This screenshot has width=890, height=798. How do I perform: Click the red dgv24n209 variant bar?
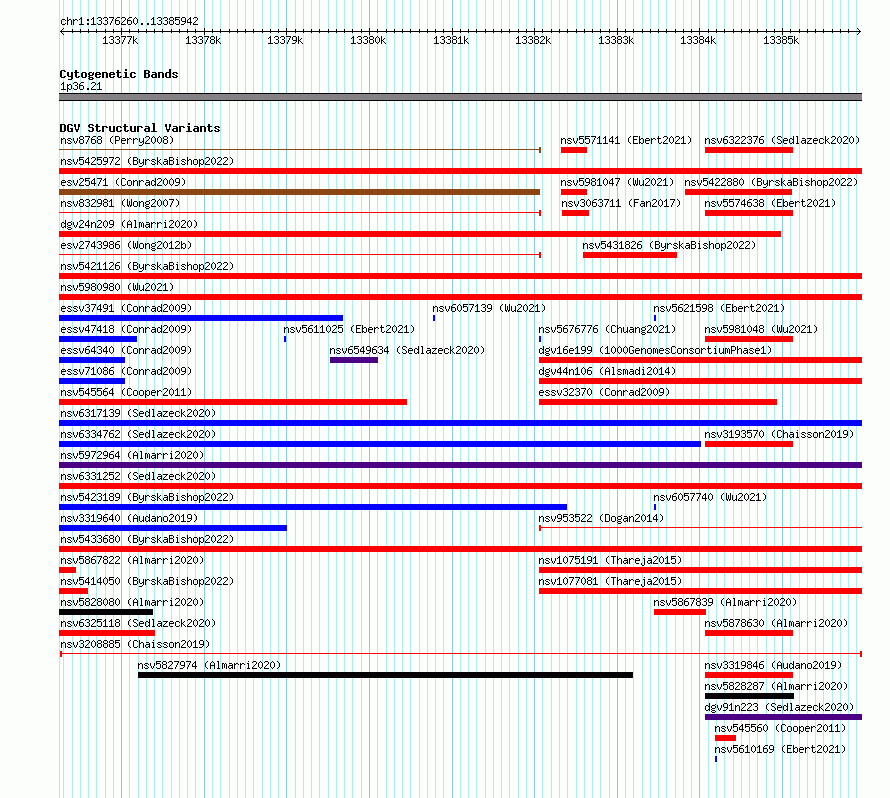(x=420, y=234)
